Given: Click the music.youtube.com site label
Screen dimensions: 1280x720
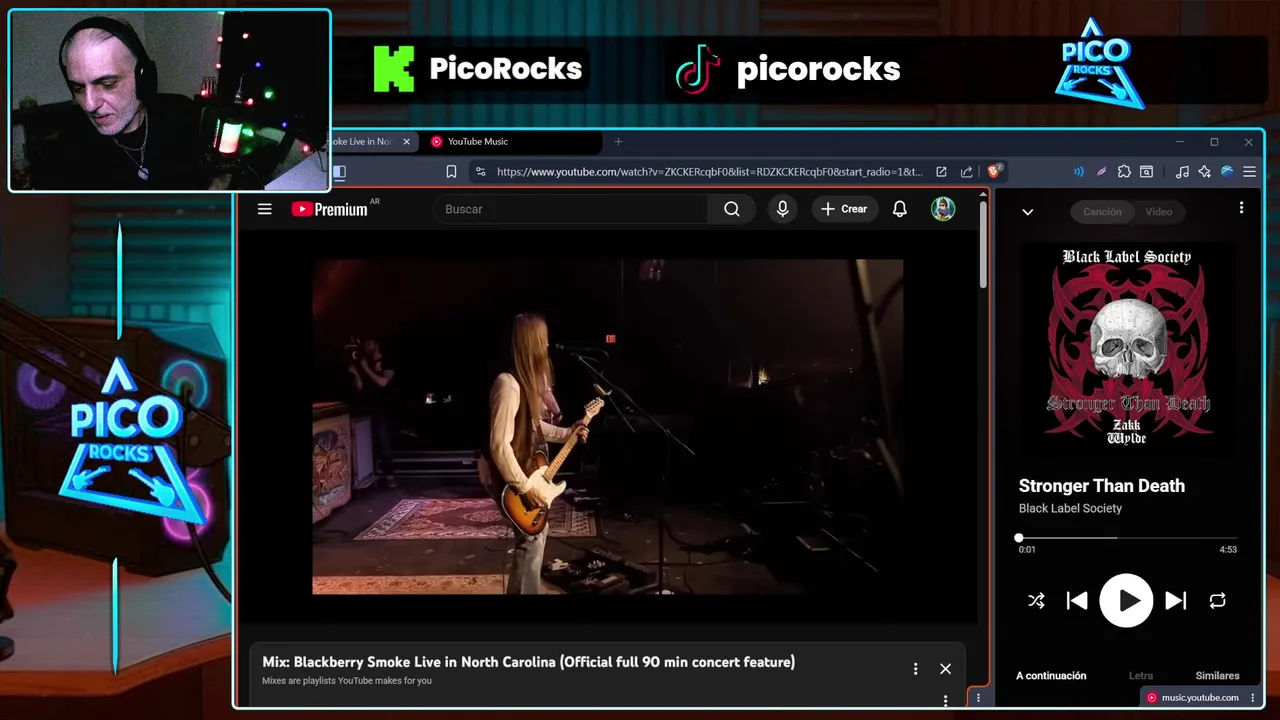Looking at the screenshot, I should pos(1200,698).
